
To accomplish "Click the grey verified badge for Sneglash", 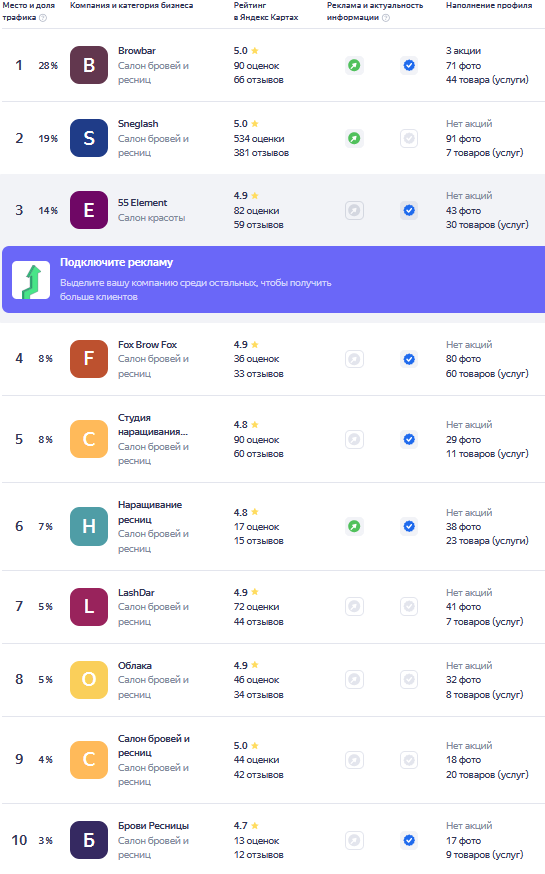I will click(409, 138).
